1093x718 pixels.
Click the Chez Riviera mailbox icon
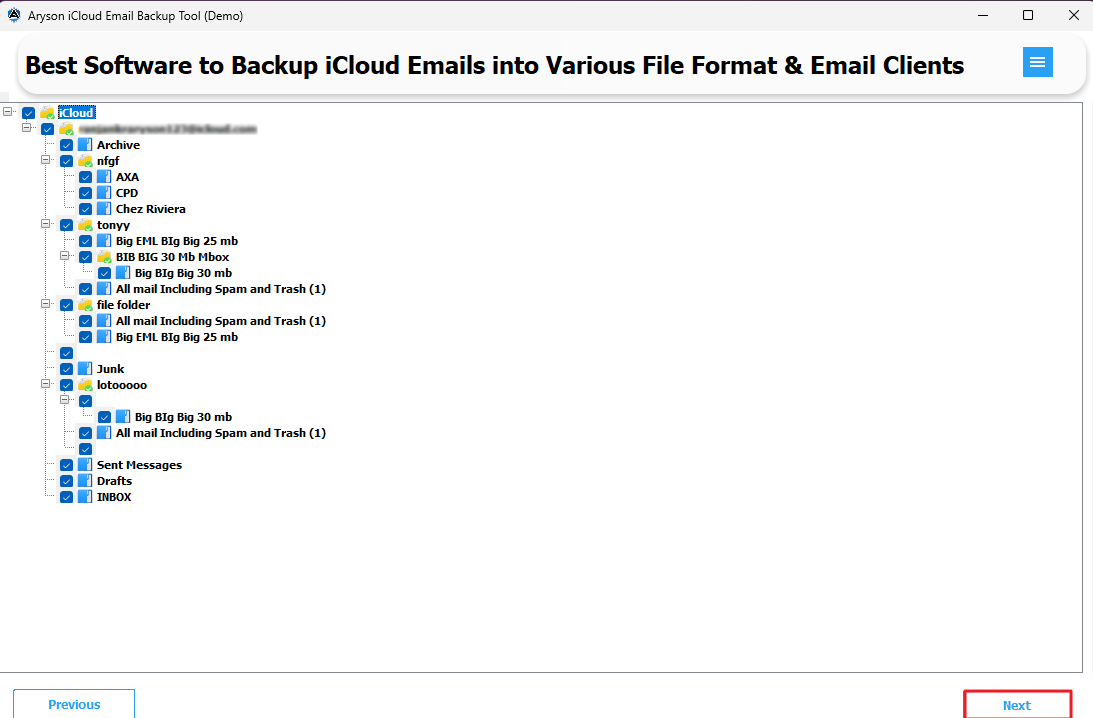[104, 209]
